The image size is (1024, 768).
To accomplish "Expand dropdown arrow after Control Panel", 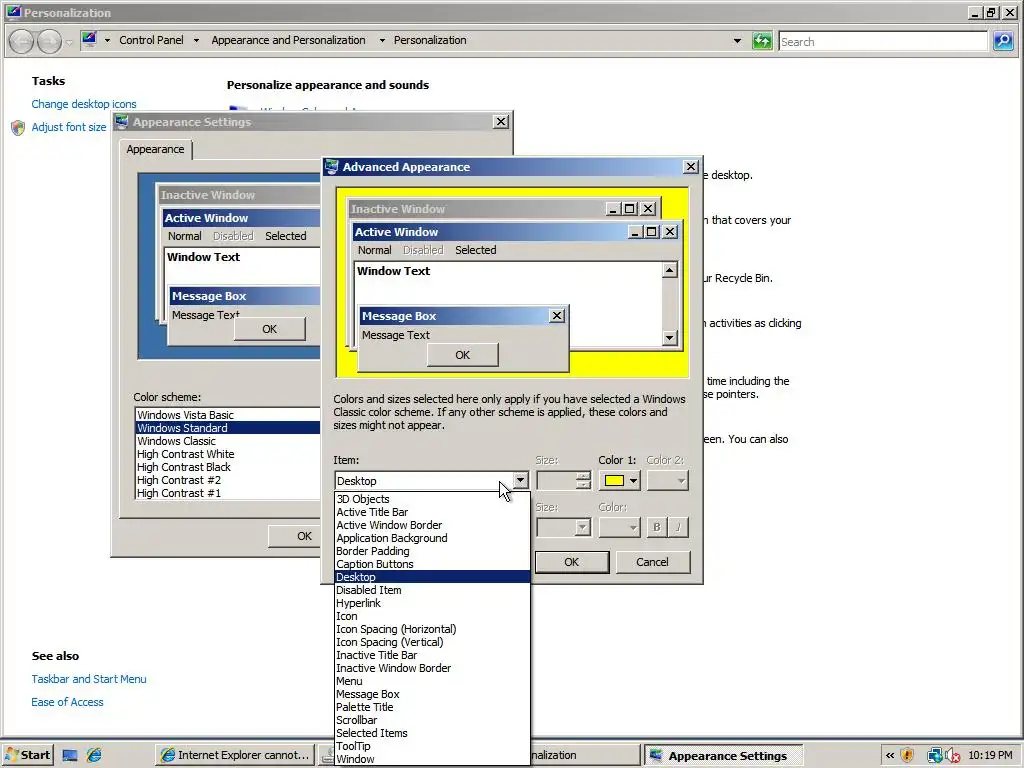I will (196, 40).
